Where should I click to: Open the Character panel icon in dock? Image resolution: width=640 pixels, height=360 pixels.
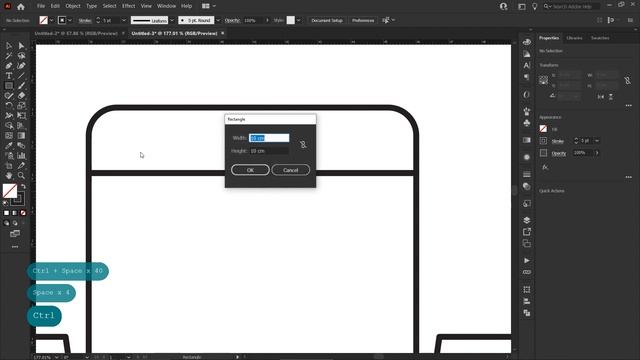click(x=527, y=65)
